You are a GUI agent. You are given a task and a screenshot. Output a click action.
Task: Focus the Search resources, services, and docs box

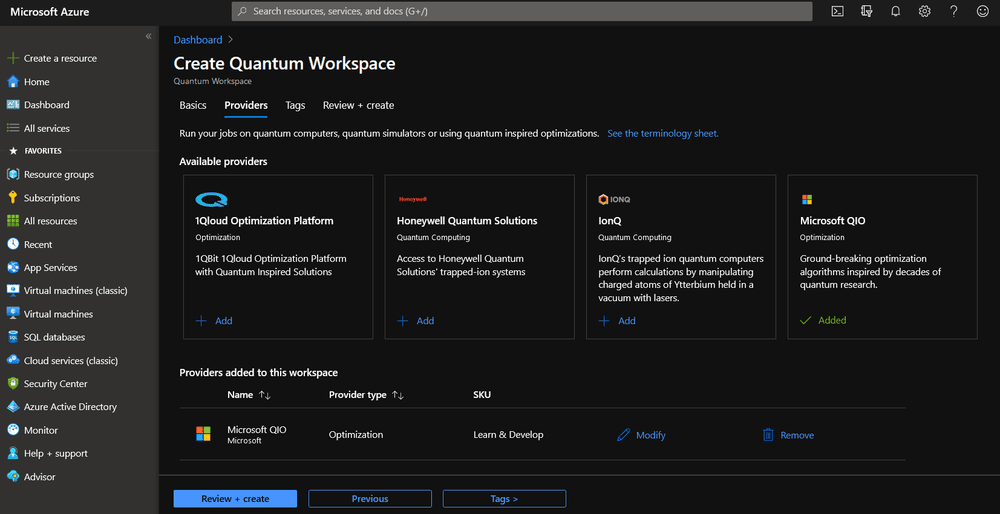(522, 11)
